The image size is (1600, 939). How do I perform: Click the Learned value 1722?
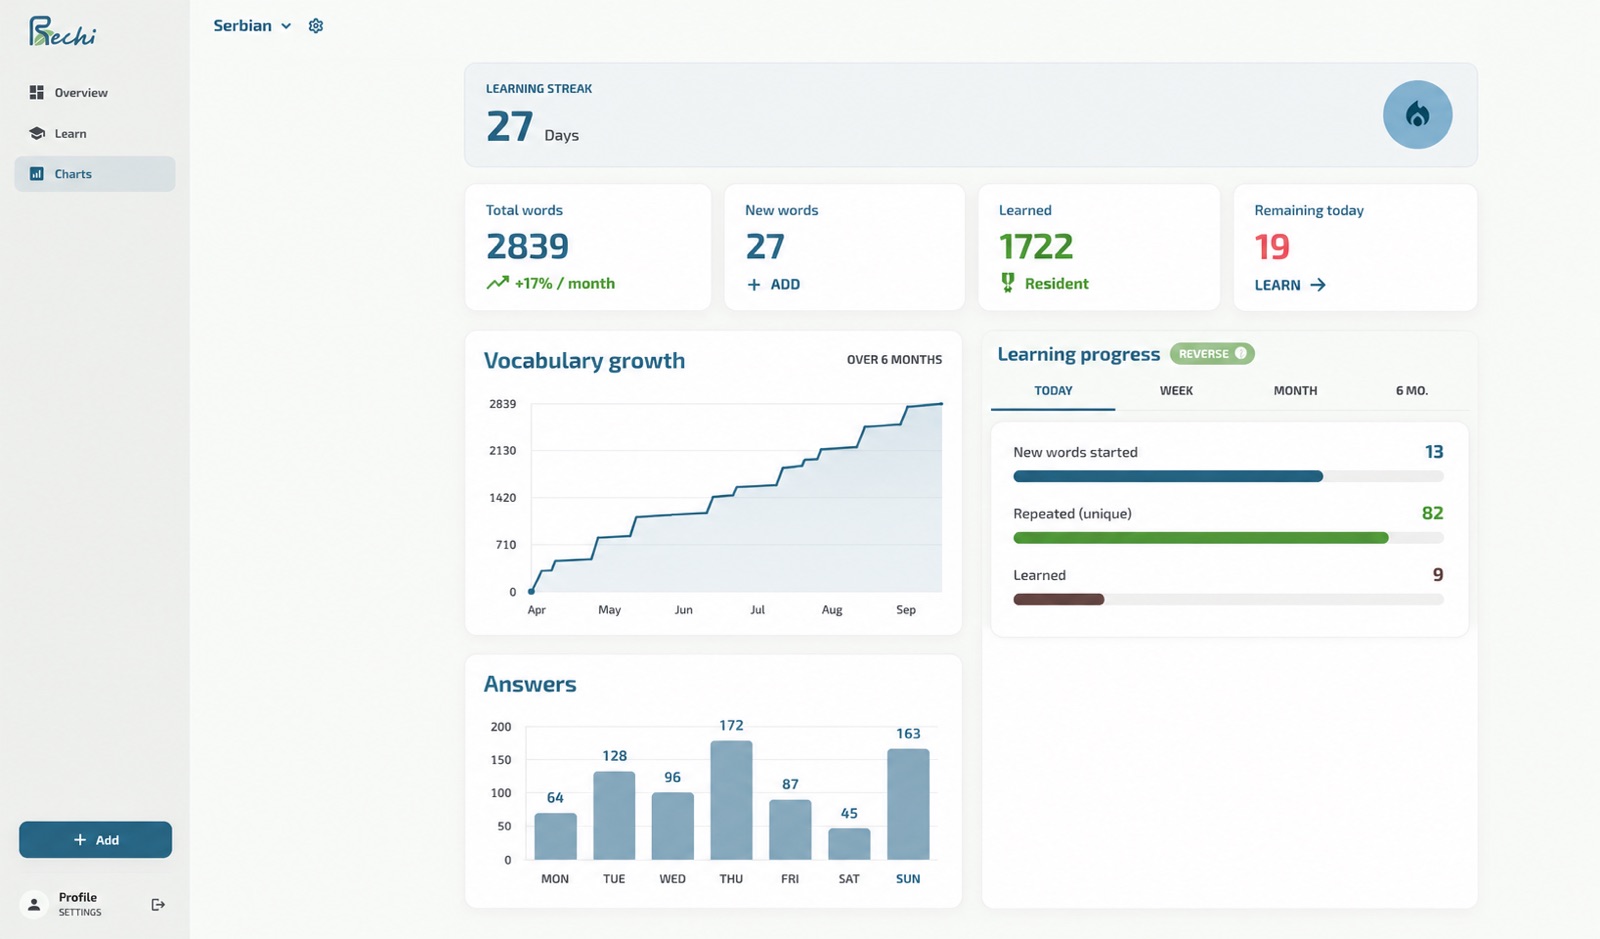(x=1036, y=246)
